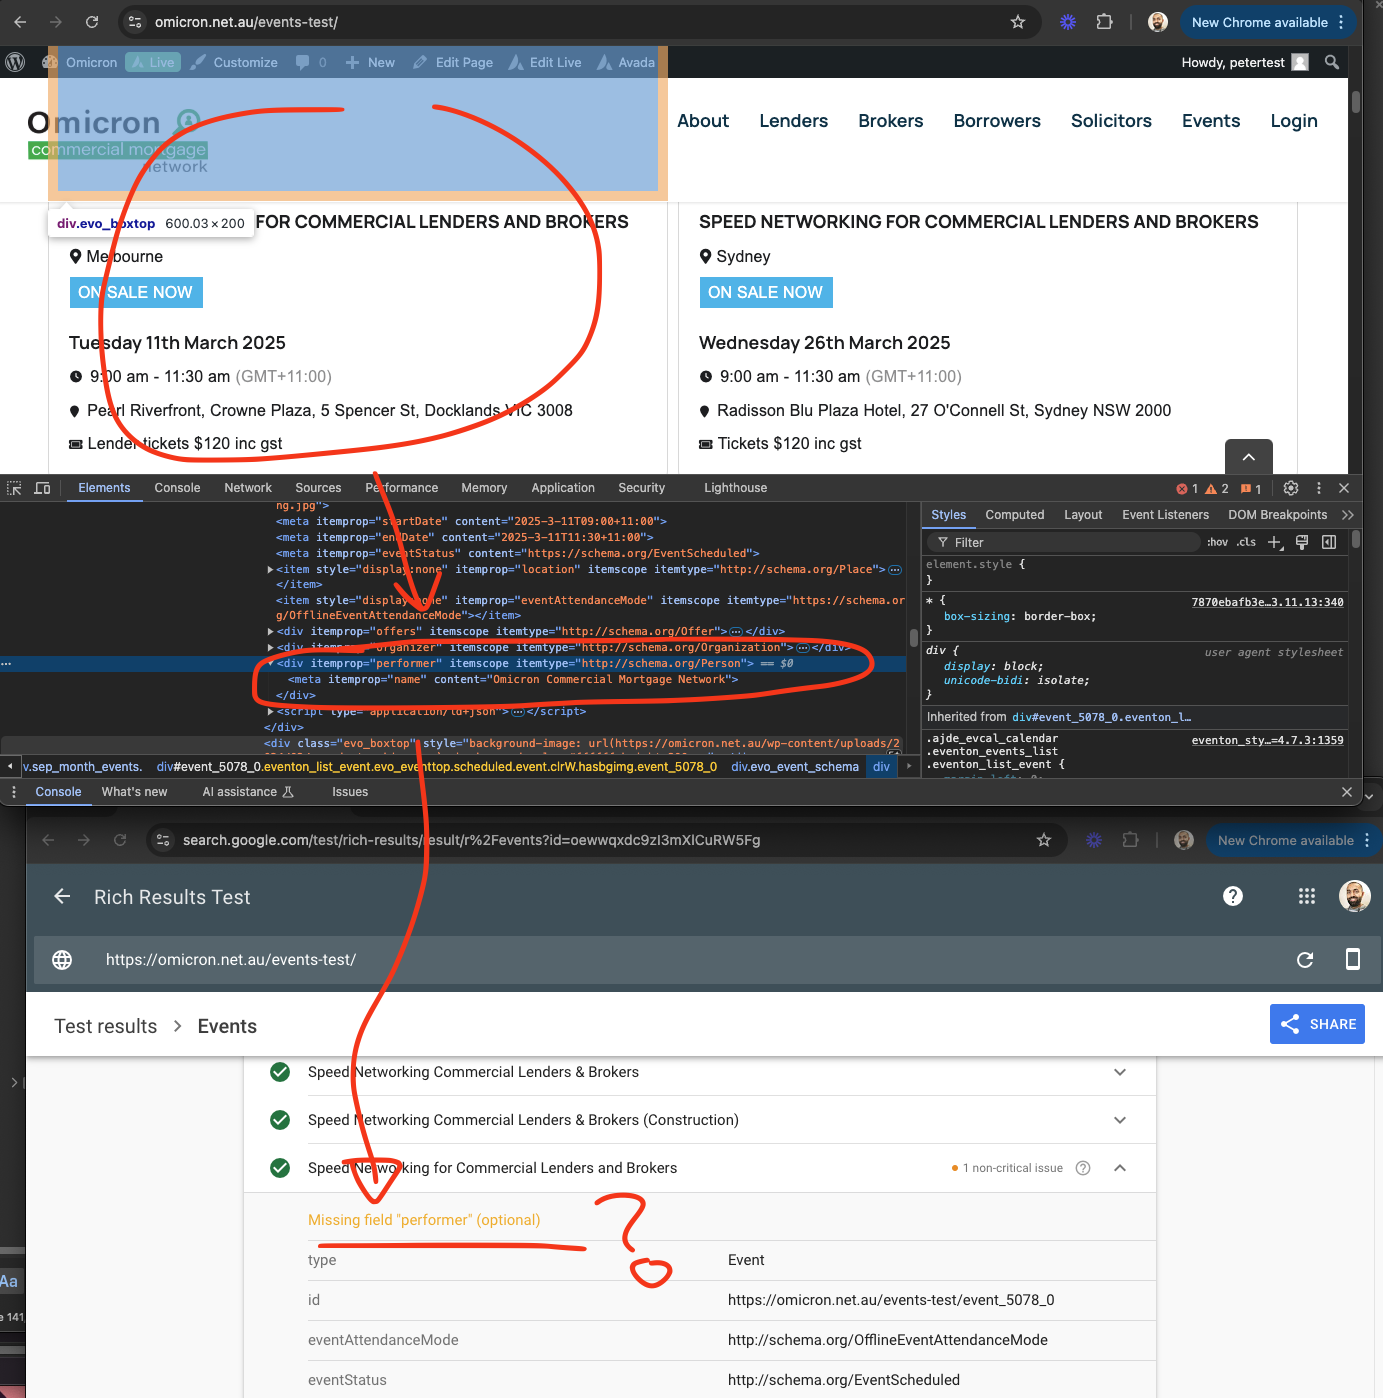Click 'New Chrome available' in the omicron.net.au browser

tap(1266, 22)
